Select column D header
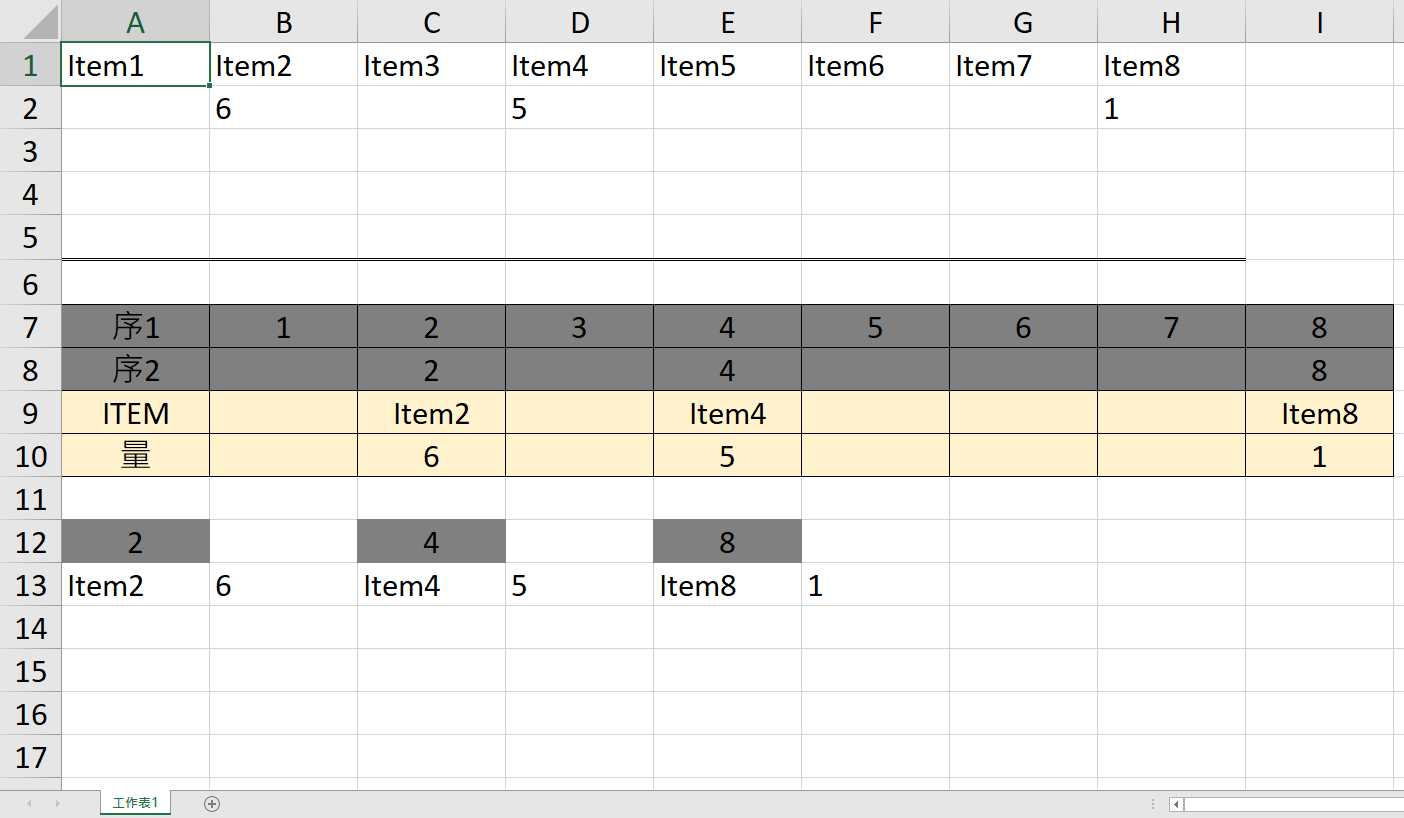 [579, 22]
